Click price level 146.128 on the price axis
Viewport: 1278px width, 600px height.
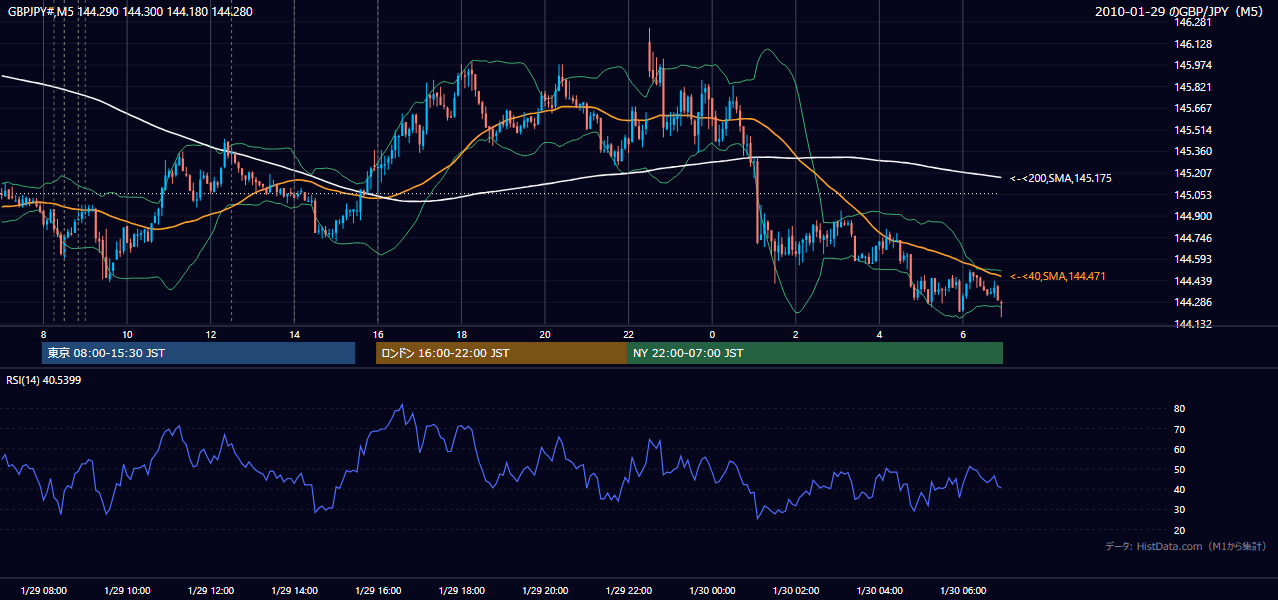pos(1193,44)
